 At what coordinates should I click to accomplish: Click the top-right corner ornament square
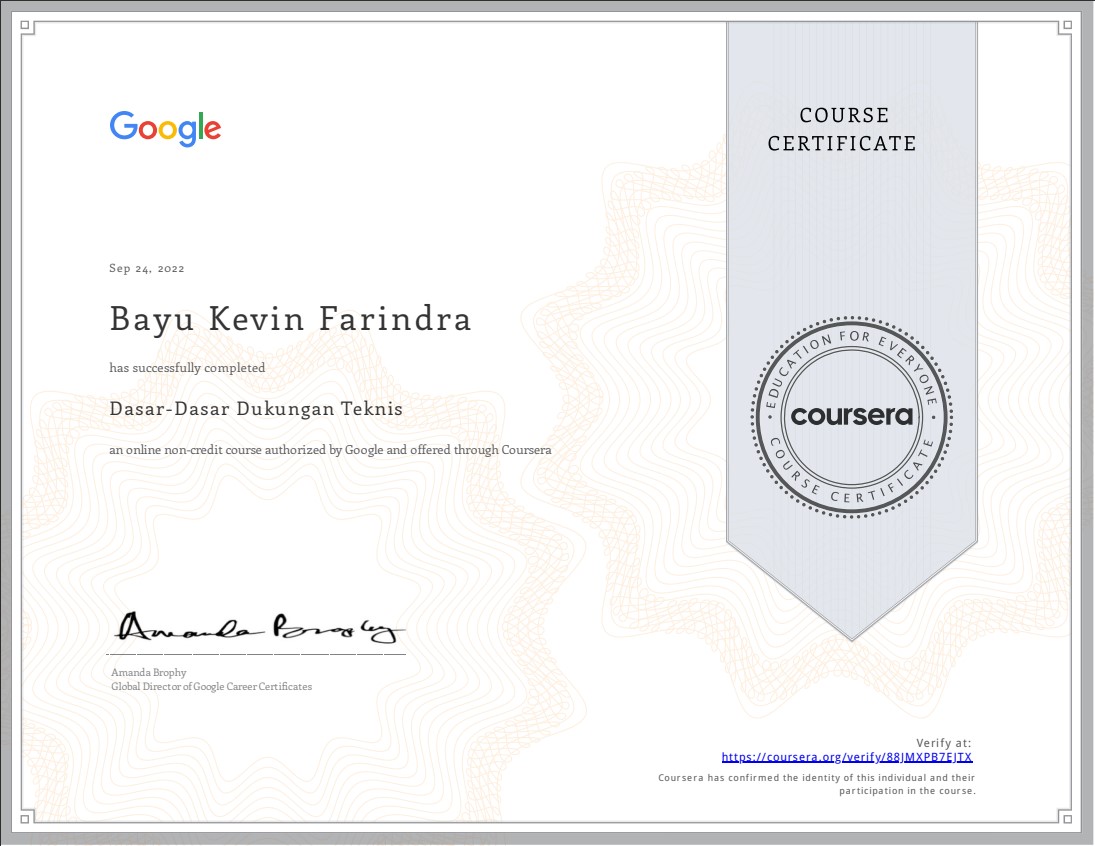coord(1068,28)
